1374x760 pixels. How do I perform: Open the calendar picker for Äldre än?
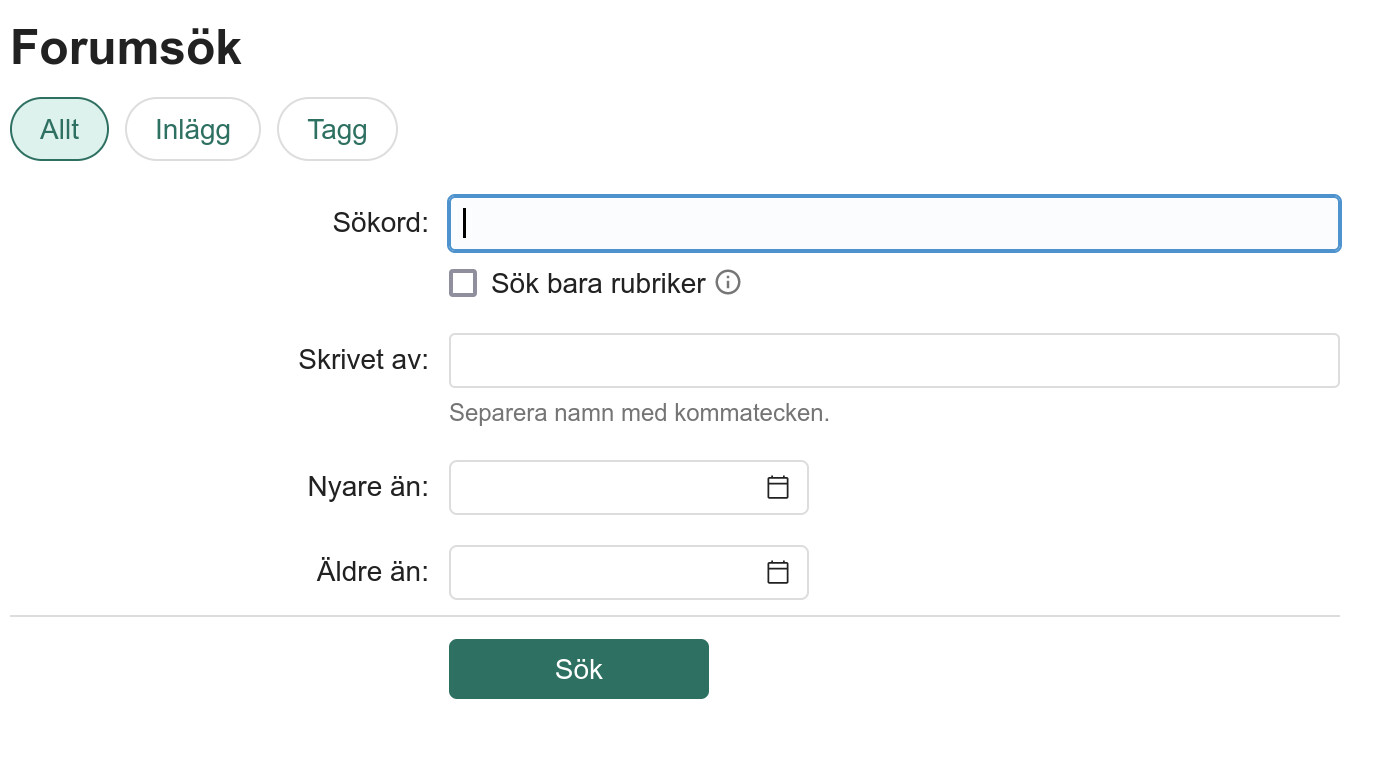778,572
